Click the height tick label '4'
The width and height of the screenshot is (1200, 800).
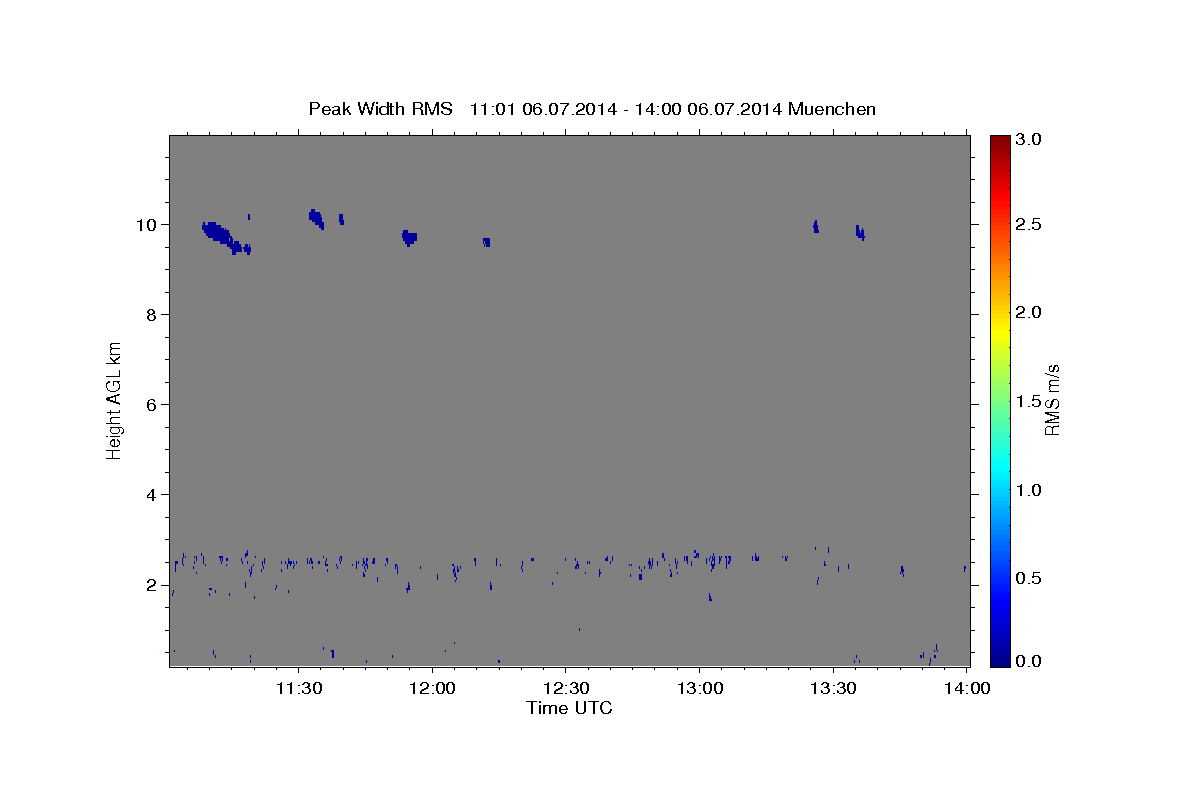[x=151, y=495]
